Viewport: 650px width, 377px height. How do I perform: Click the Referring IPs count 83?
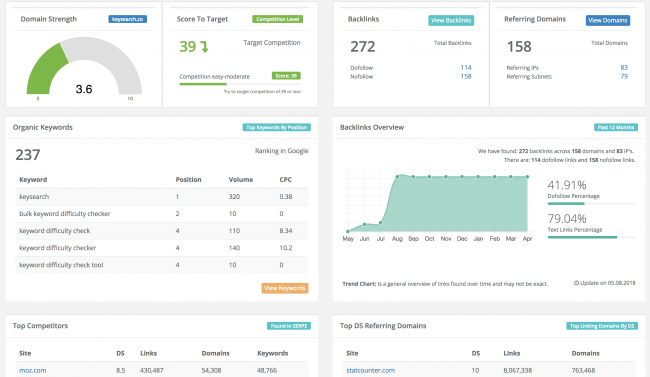tap(624, 67)
